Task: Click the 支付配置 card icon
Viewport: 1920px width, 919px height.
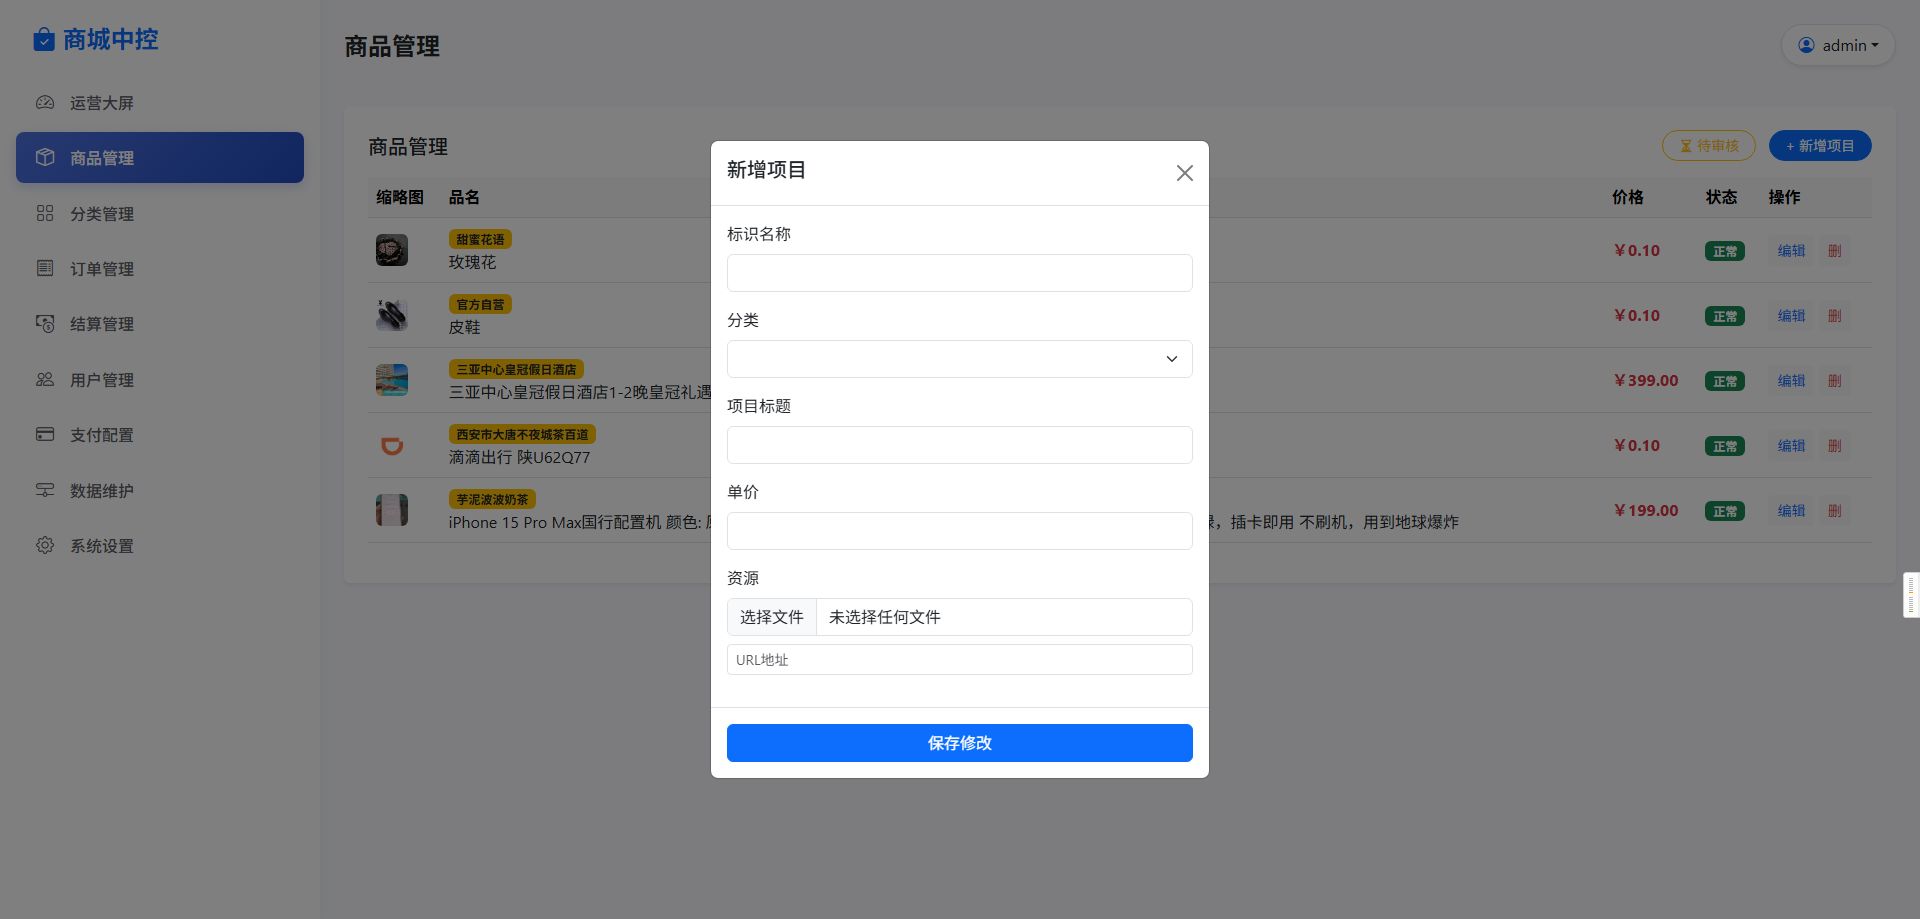Action: click(45, 434)
